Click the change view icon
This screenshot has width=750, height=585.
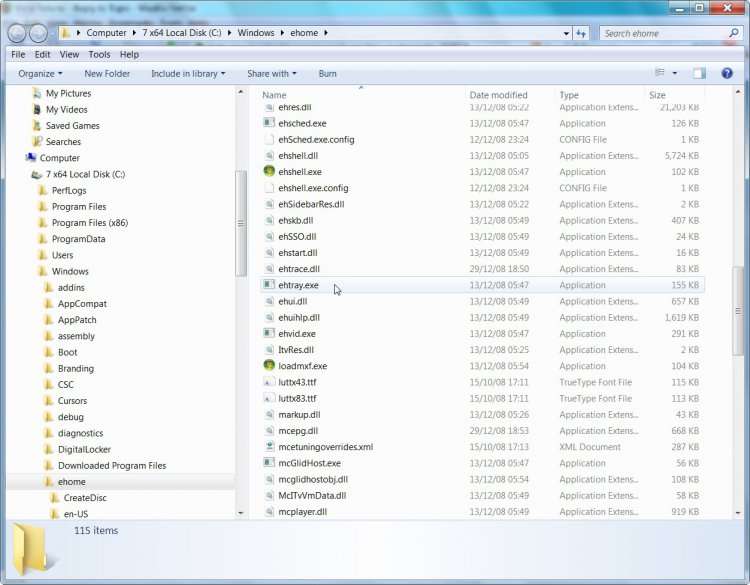coord(660,73)
